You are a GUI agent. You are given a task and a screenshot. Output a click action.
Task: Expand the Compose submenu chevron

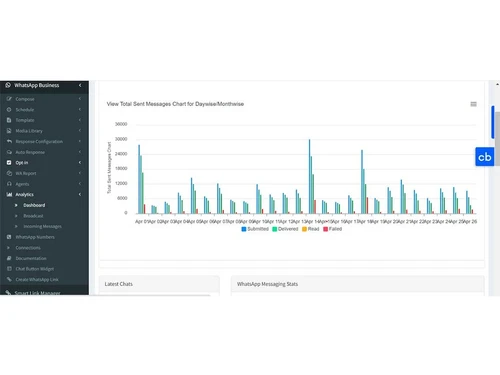click(80, 99)
